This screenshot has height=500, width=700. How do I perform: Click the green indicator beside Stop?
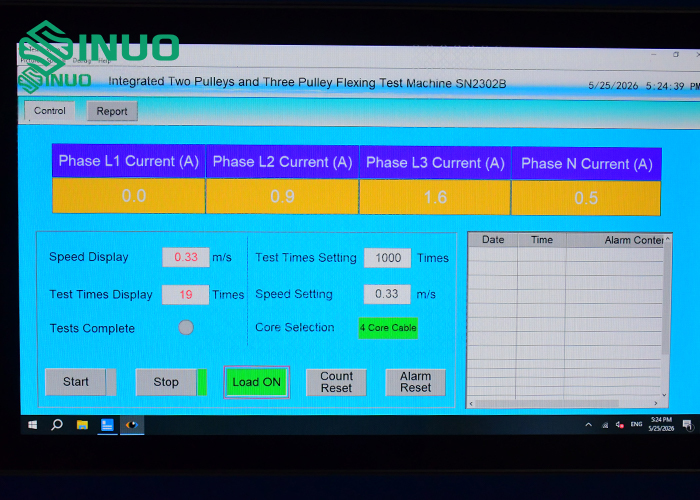click(x=202, y=383)
